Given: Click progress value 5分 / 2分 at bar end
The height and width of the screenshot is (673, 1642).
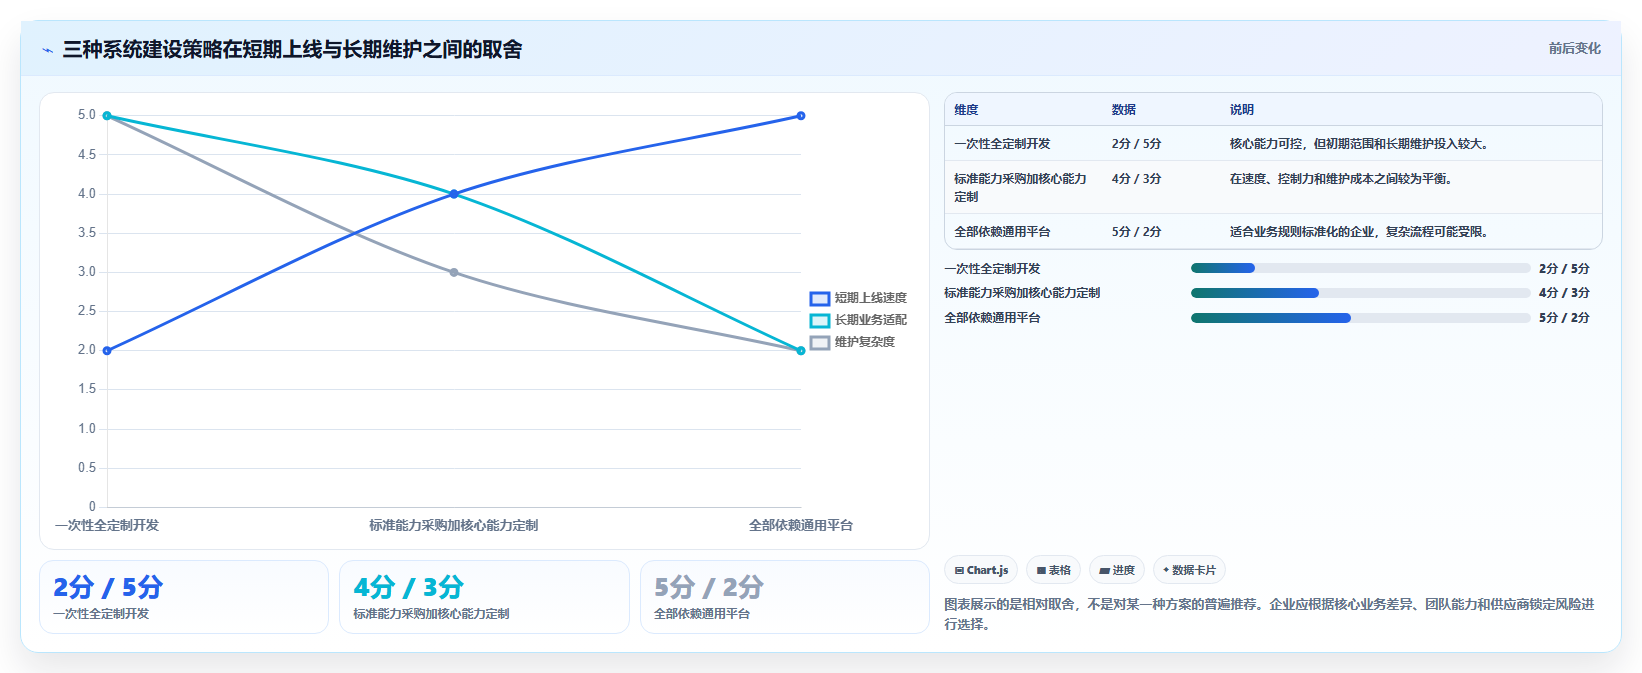Looking at the screenshot, I should (1564, 318).
